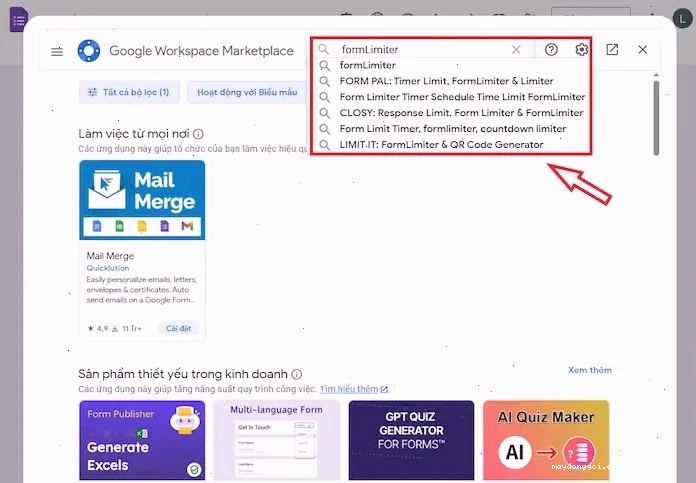
Task: Open the Form Publisher app card
Action: pos(142,440)
